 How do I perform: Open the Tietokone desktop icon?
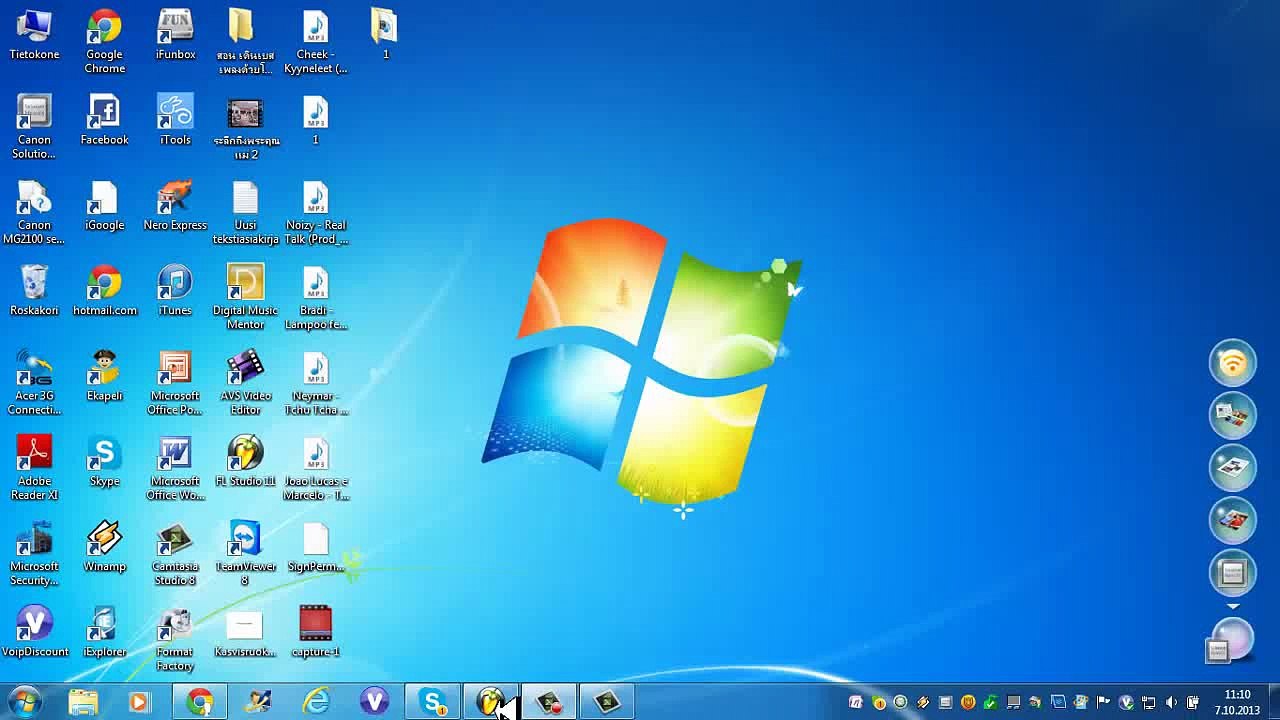tap(34, 35)
